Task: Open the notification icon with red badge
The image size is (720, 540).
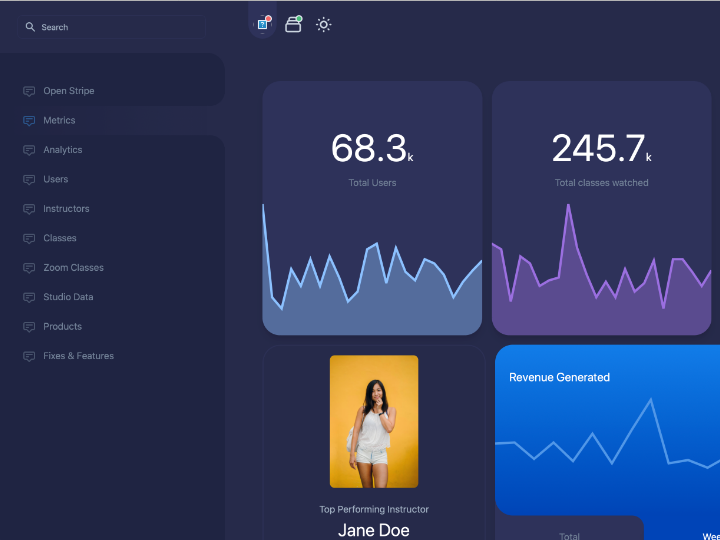Action: click(263, 24)
